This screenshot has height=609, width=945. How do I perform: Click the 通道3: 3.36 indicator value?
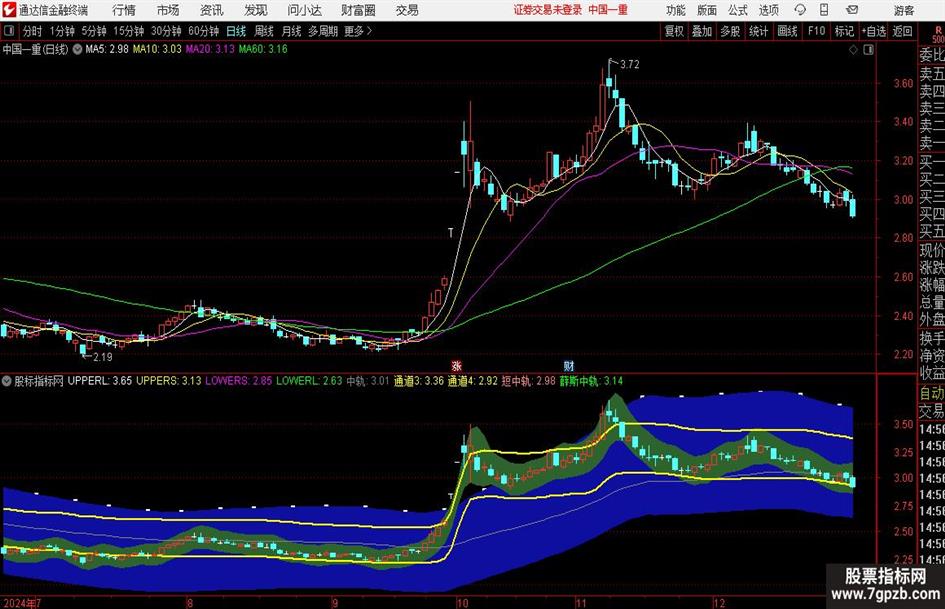[419, 381]
